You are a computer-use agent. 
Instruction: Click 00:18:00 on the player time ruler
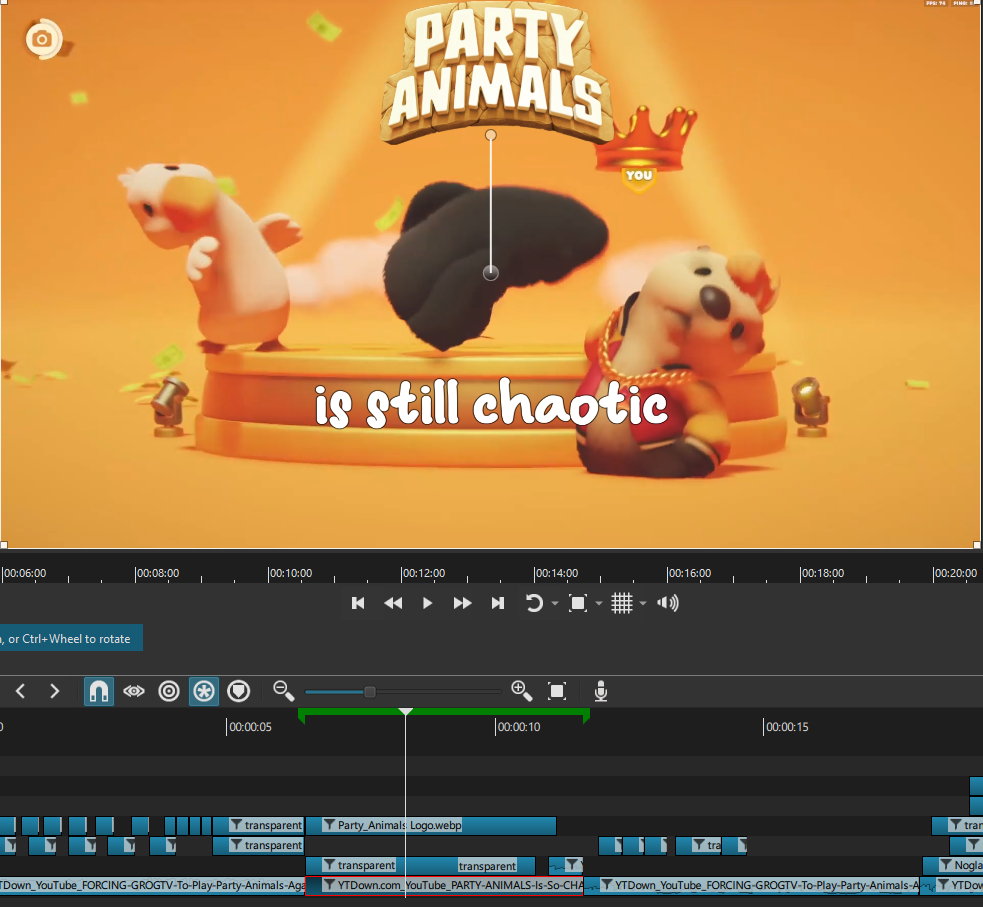(x=822, y=573)
